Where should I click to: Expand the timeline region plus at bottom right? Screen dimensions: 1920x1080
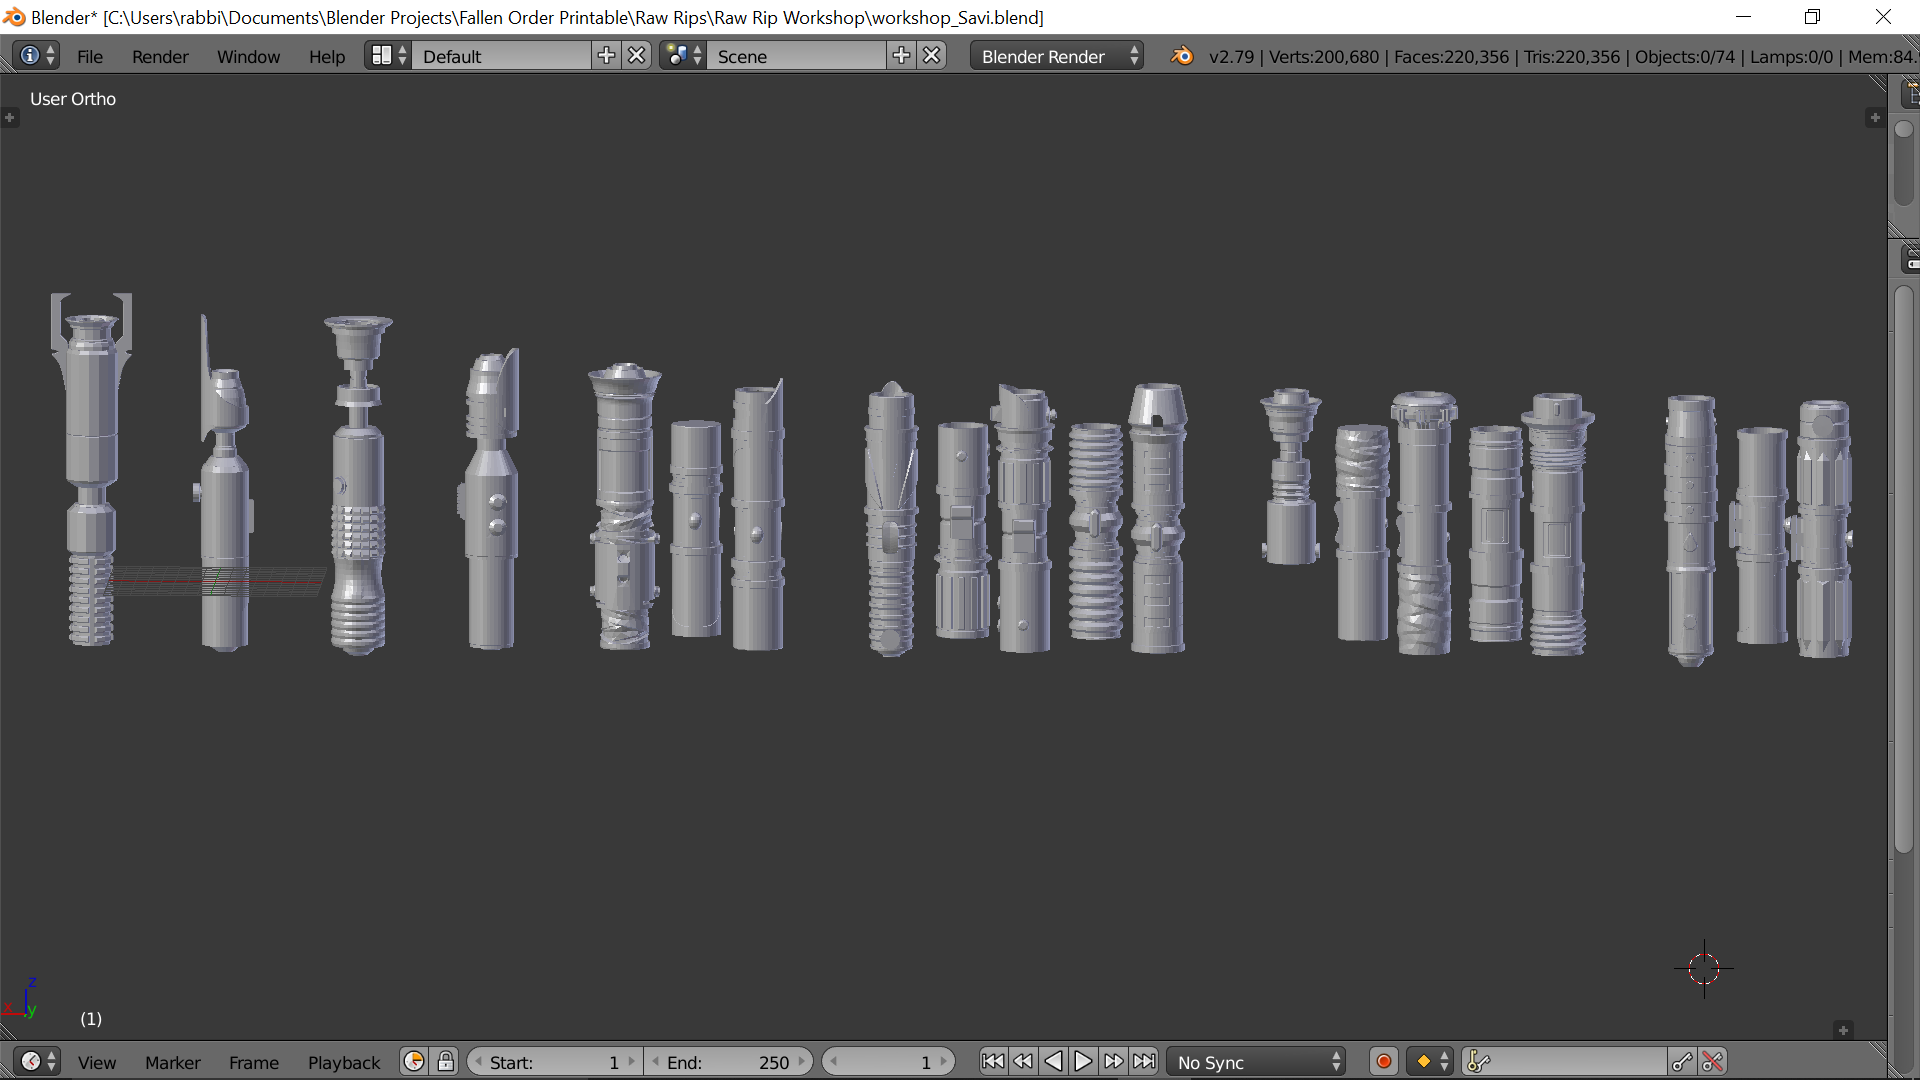tap(1843, 1030)
